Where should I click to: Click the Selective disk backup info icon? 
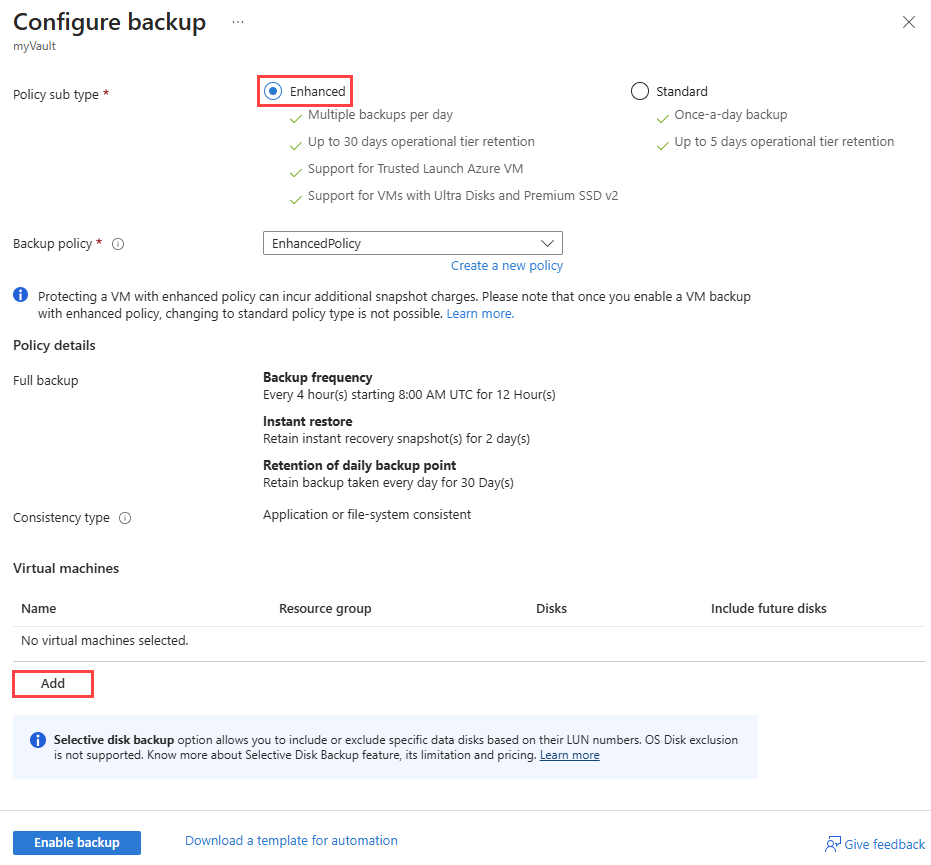[x=38, y=740]
